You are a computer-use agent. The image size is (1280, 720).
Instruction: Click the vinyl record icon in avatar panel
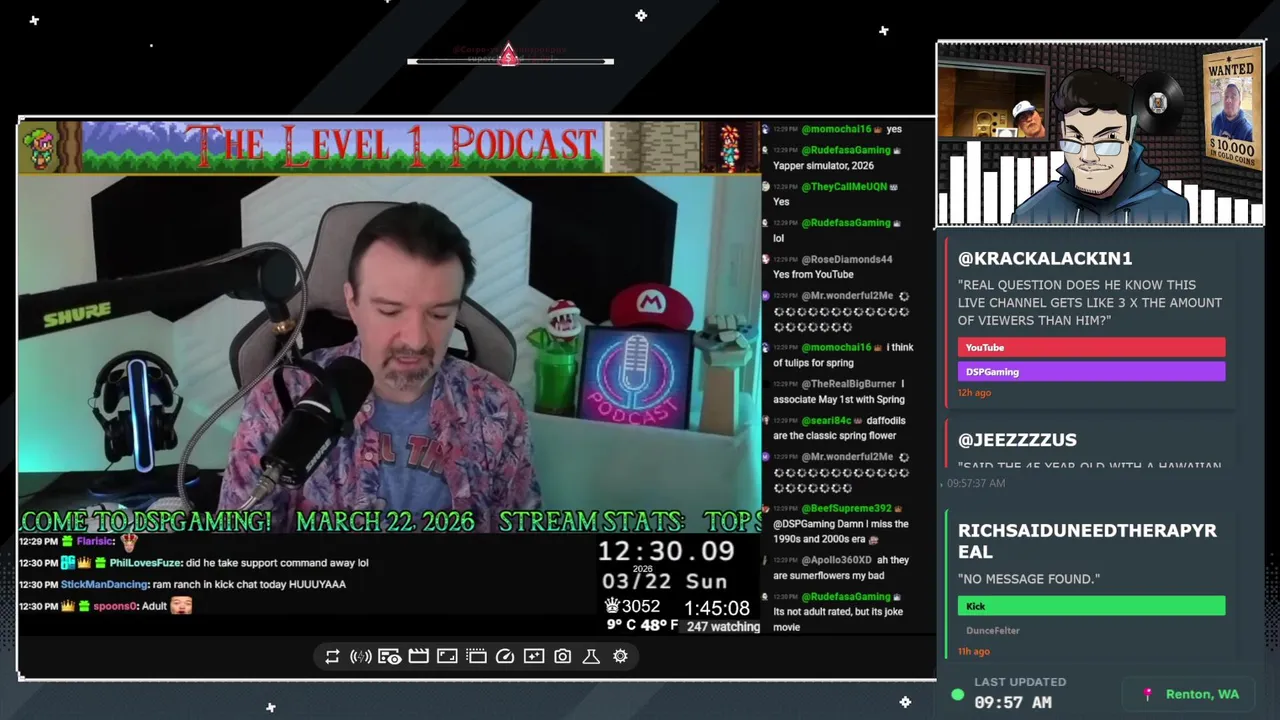pyautogui.click(x=1158, y=103)
